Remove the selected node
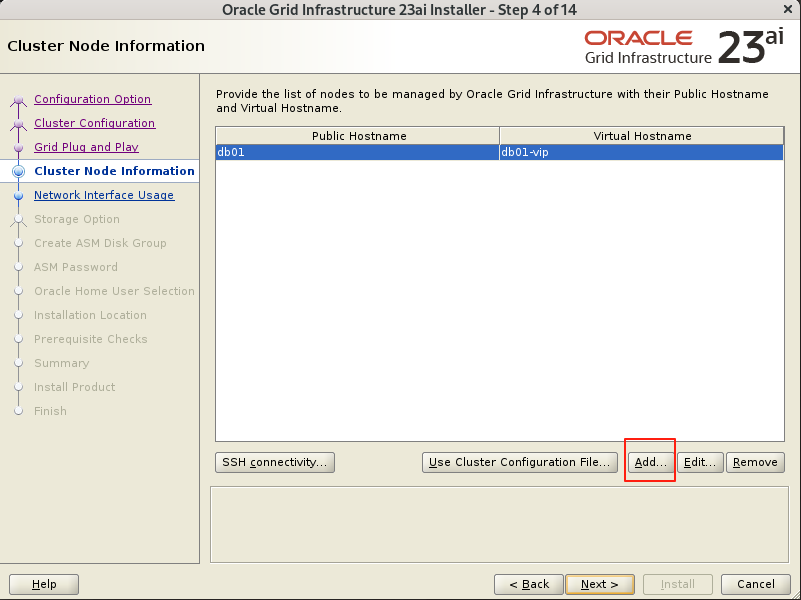 tap(755, 462)
